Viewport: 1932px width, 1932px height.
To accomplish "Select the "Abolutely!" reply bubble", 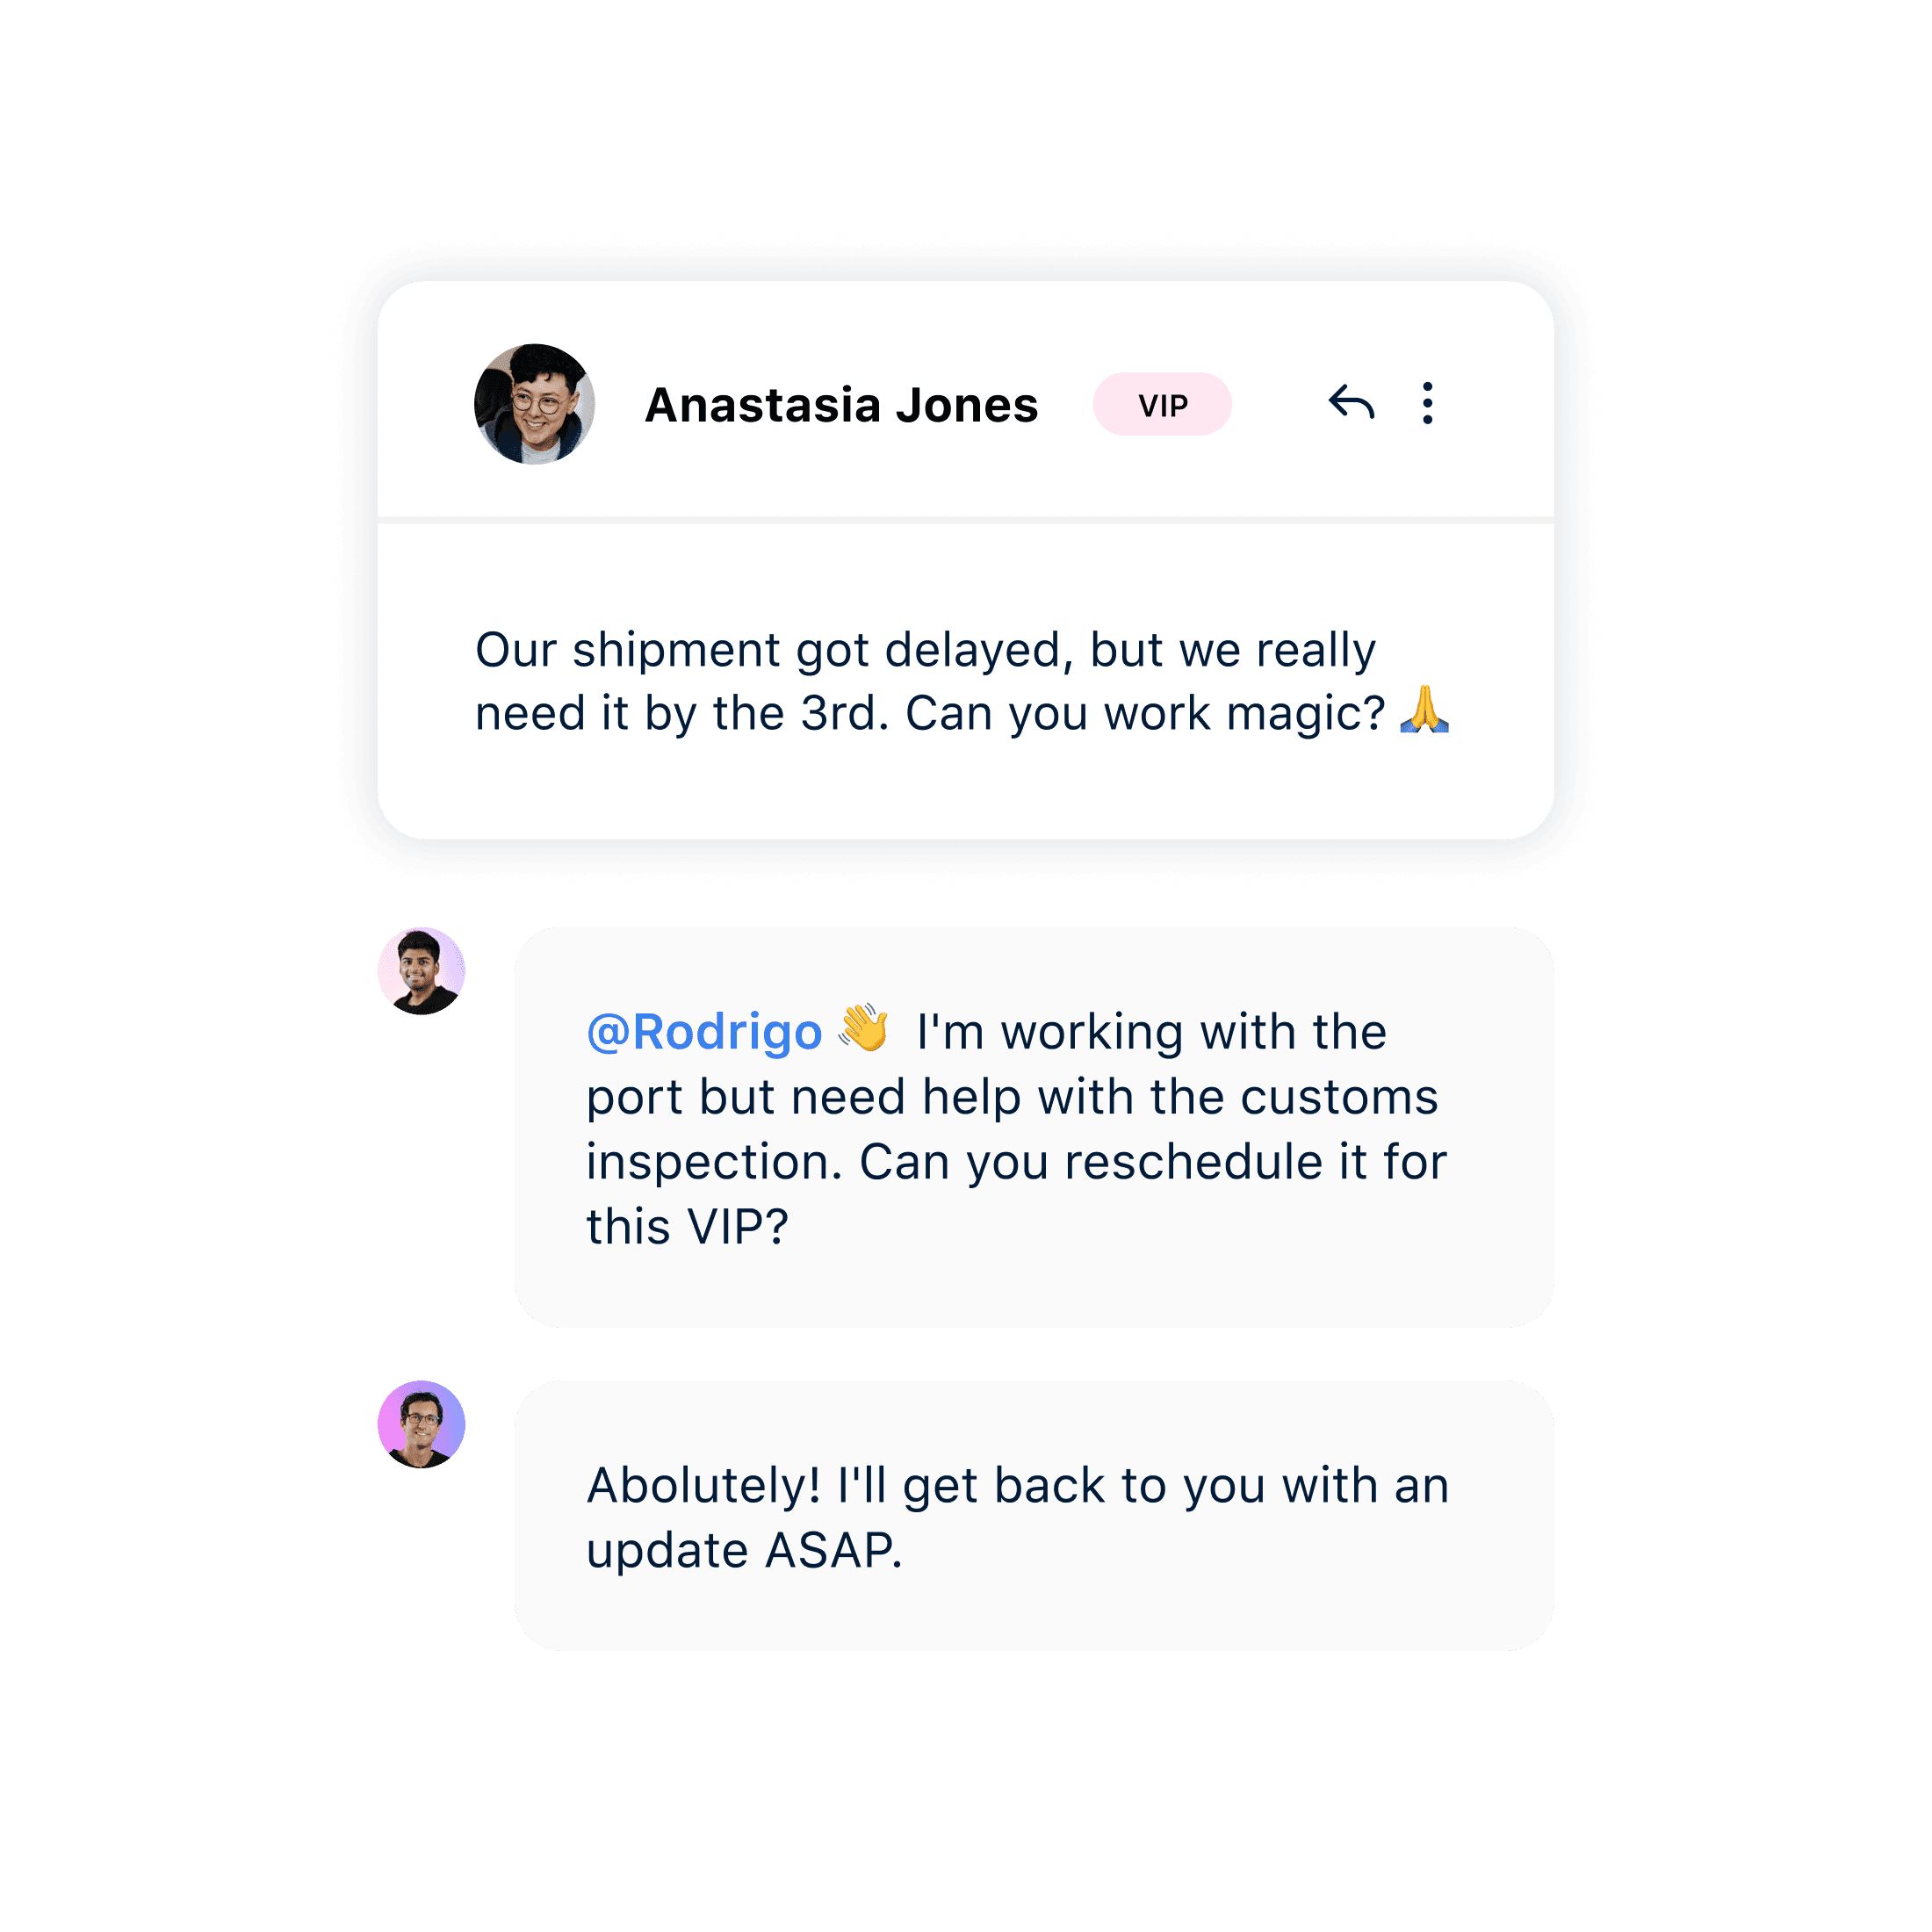I will (x=1034, y=1516).
